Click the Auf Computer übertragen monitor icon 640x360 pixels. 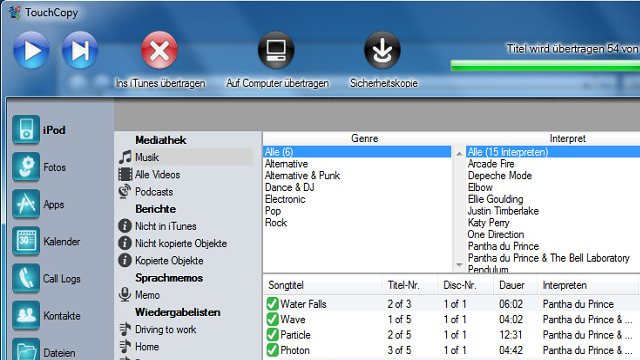tap(276, 50)
